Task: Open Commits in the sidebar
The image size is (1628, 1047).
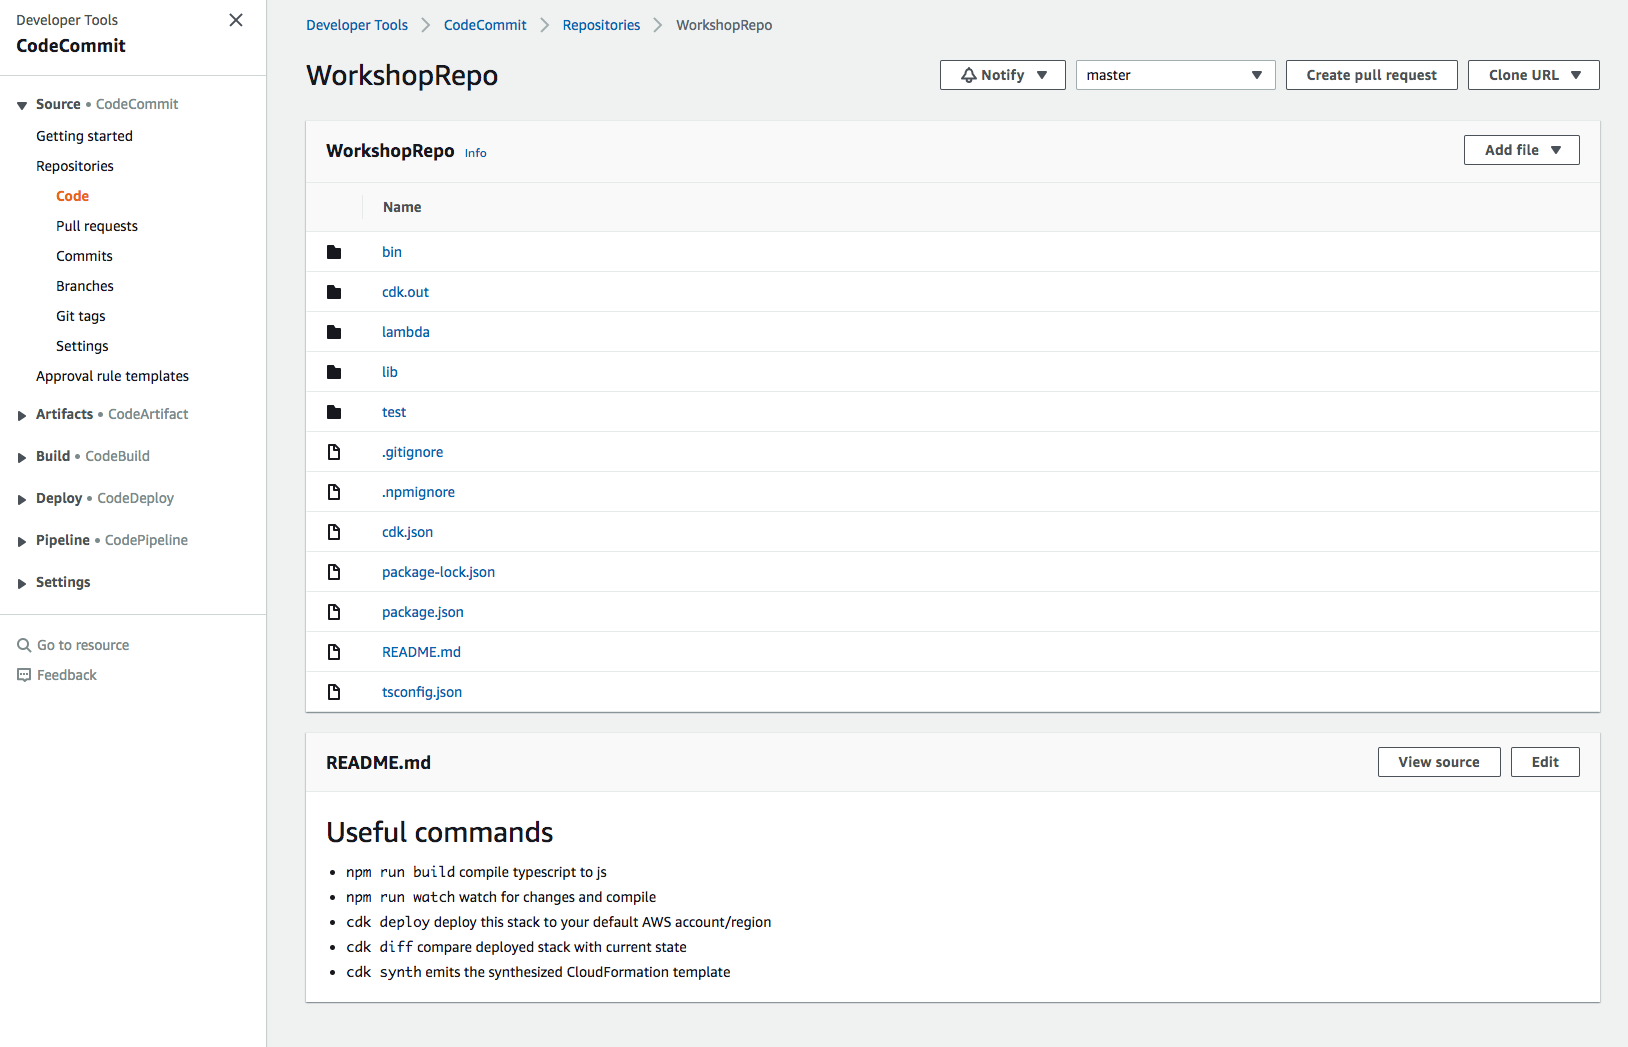Action: point(84,256)
